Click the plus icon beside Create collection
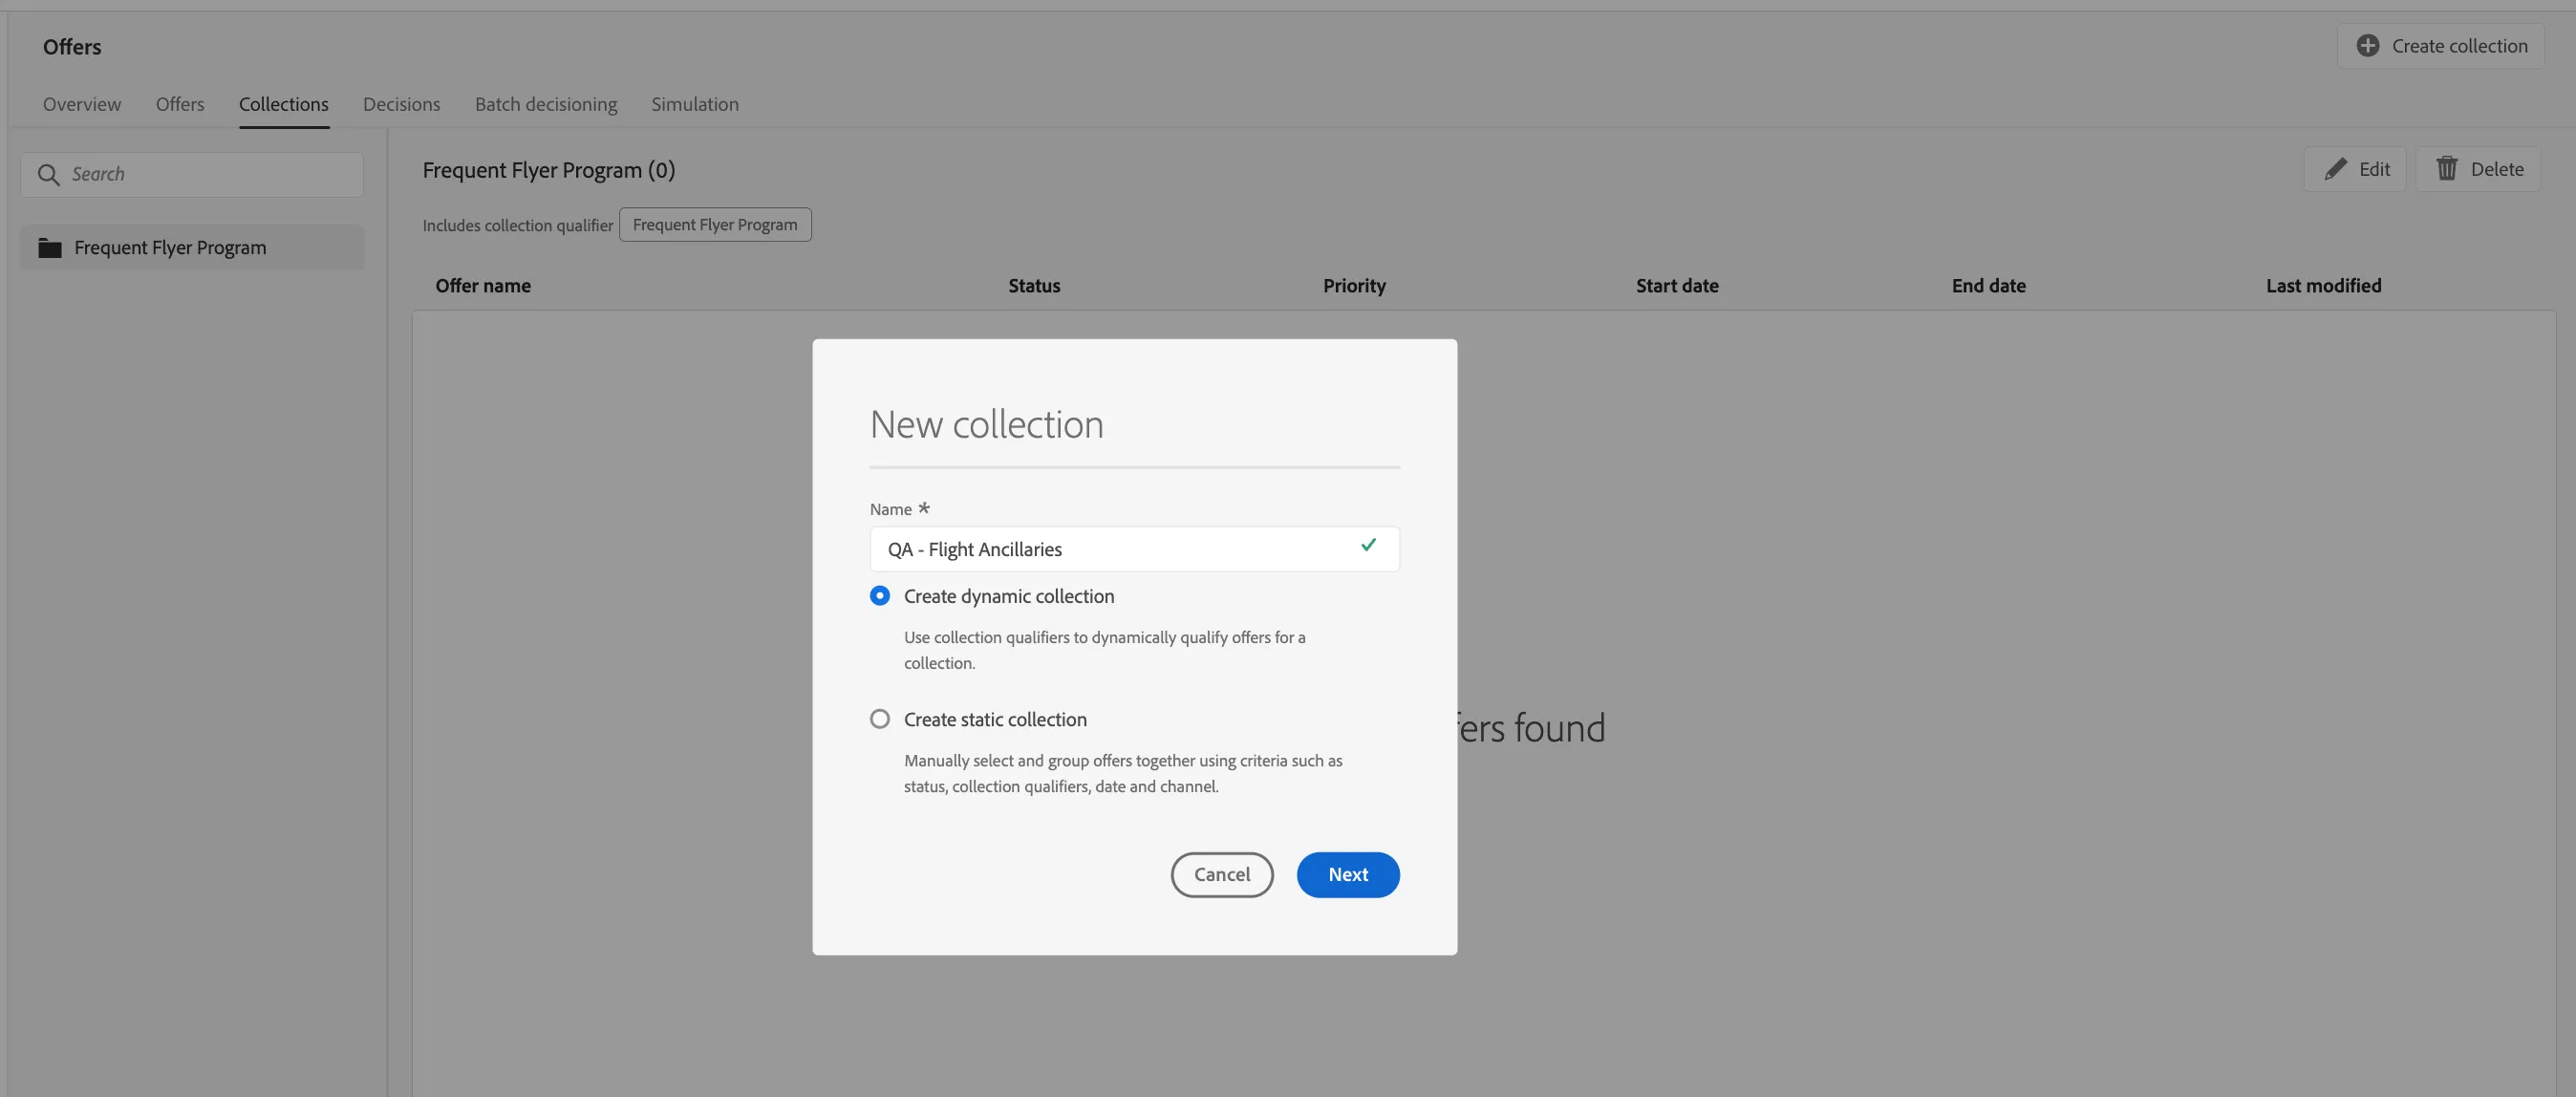Image resolution: width=2576 pixels, height=1097 pixels. (x=2367, y=46)
